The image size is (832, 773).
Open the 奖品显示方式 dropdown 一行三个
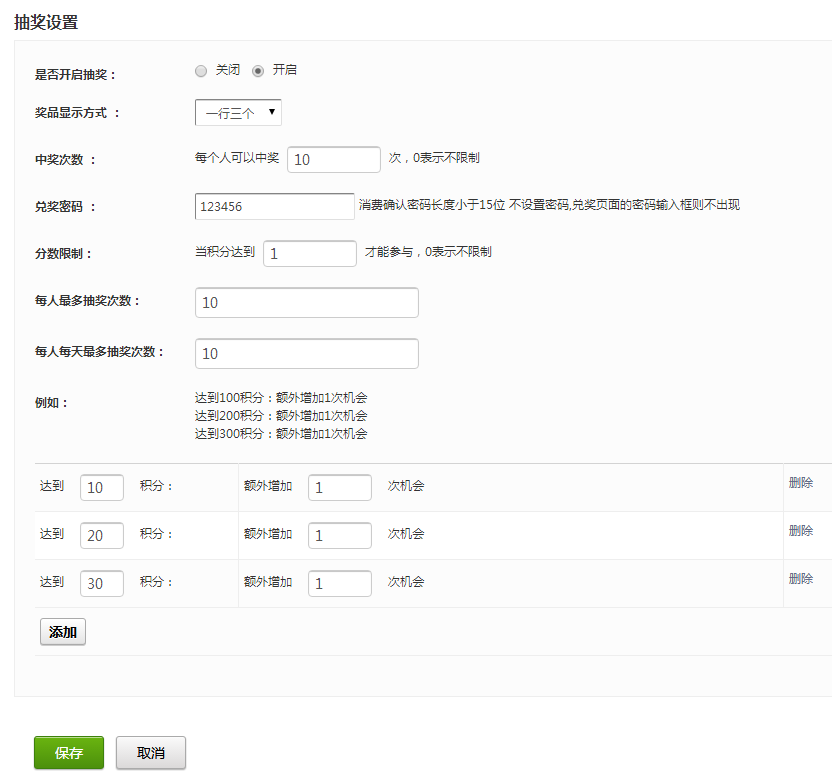[x=238, y=112]
